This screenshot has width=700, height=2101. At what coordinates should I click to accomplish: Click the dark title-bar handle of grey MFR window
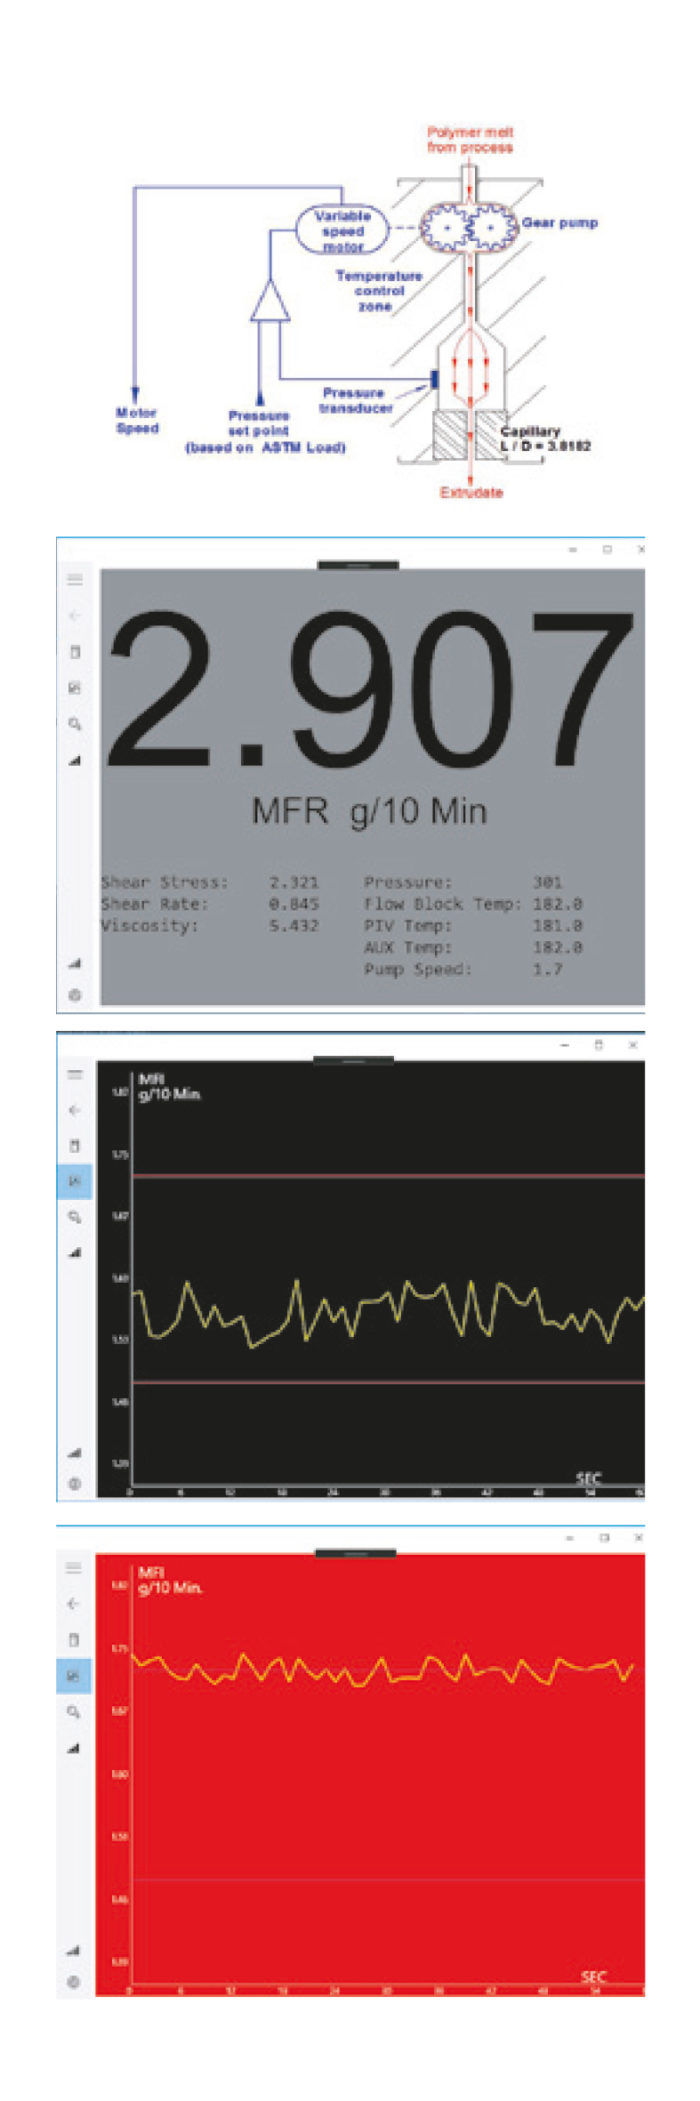[x=358, y=565]
